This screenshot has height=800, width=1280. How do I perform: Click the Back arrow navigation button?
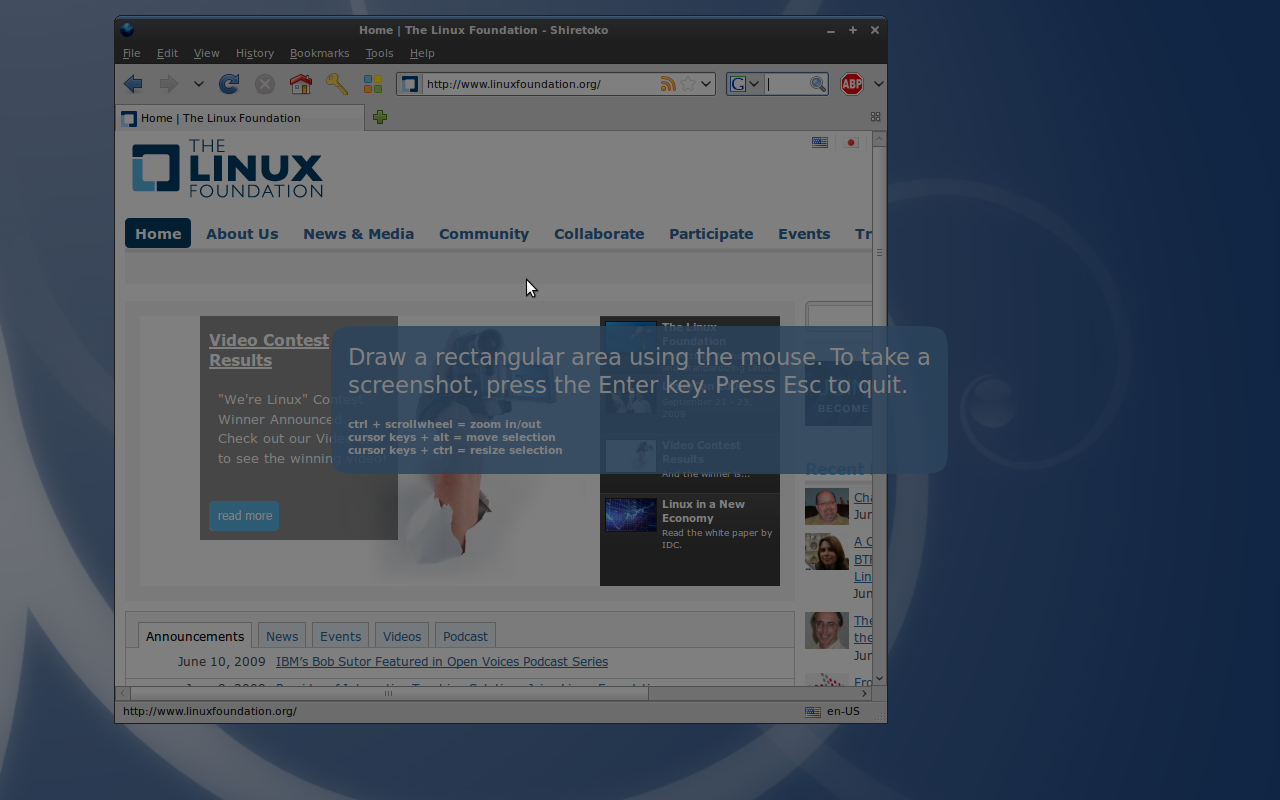pos(133,84)
